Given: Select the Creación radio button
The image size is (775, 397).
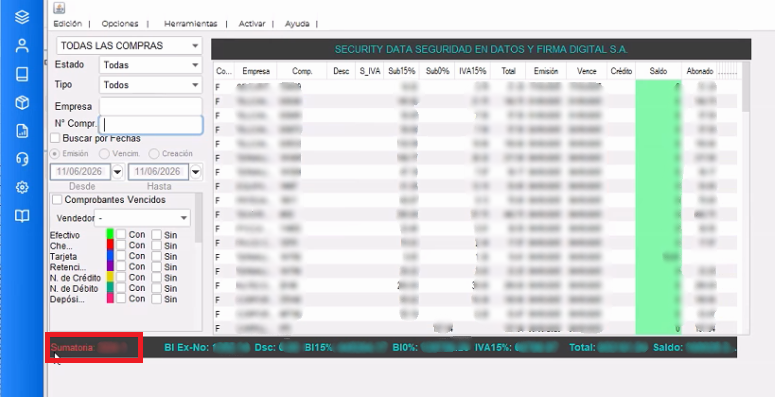Looking at the screenshot, I should 154,154.
